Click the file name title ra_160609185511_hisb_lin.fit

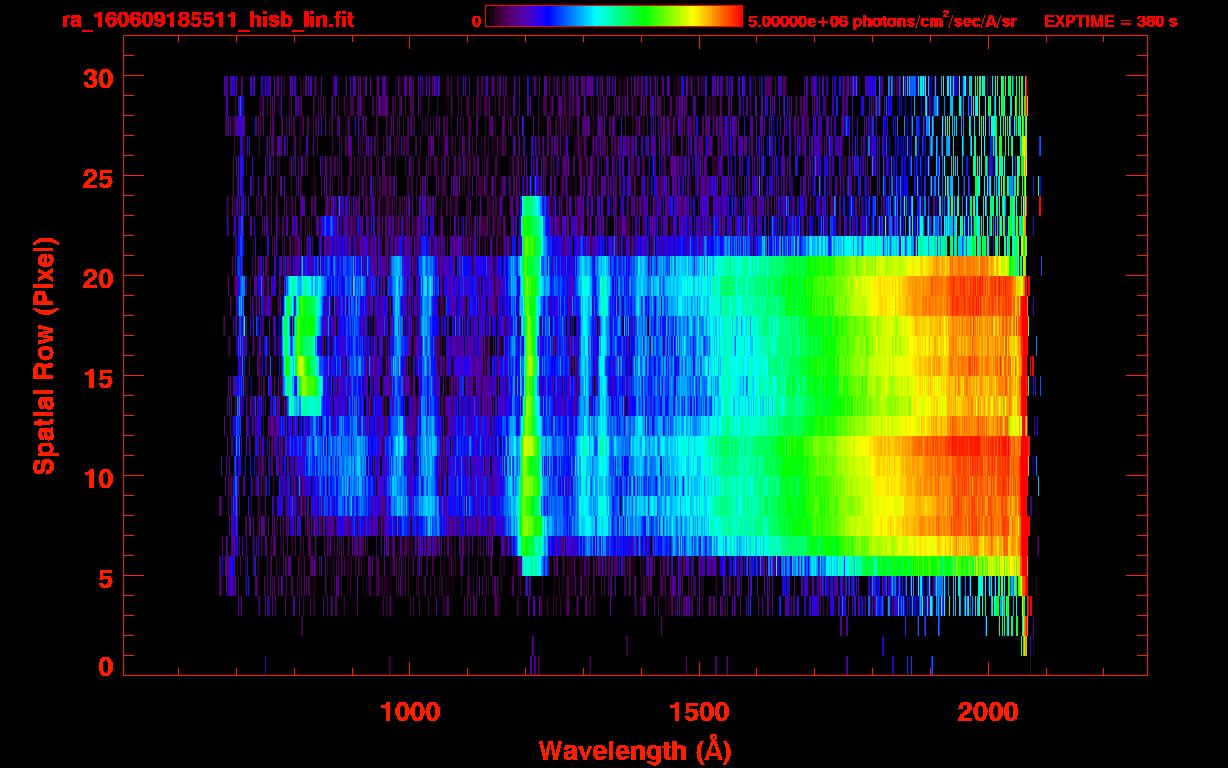click(x=207, y=21)
